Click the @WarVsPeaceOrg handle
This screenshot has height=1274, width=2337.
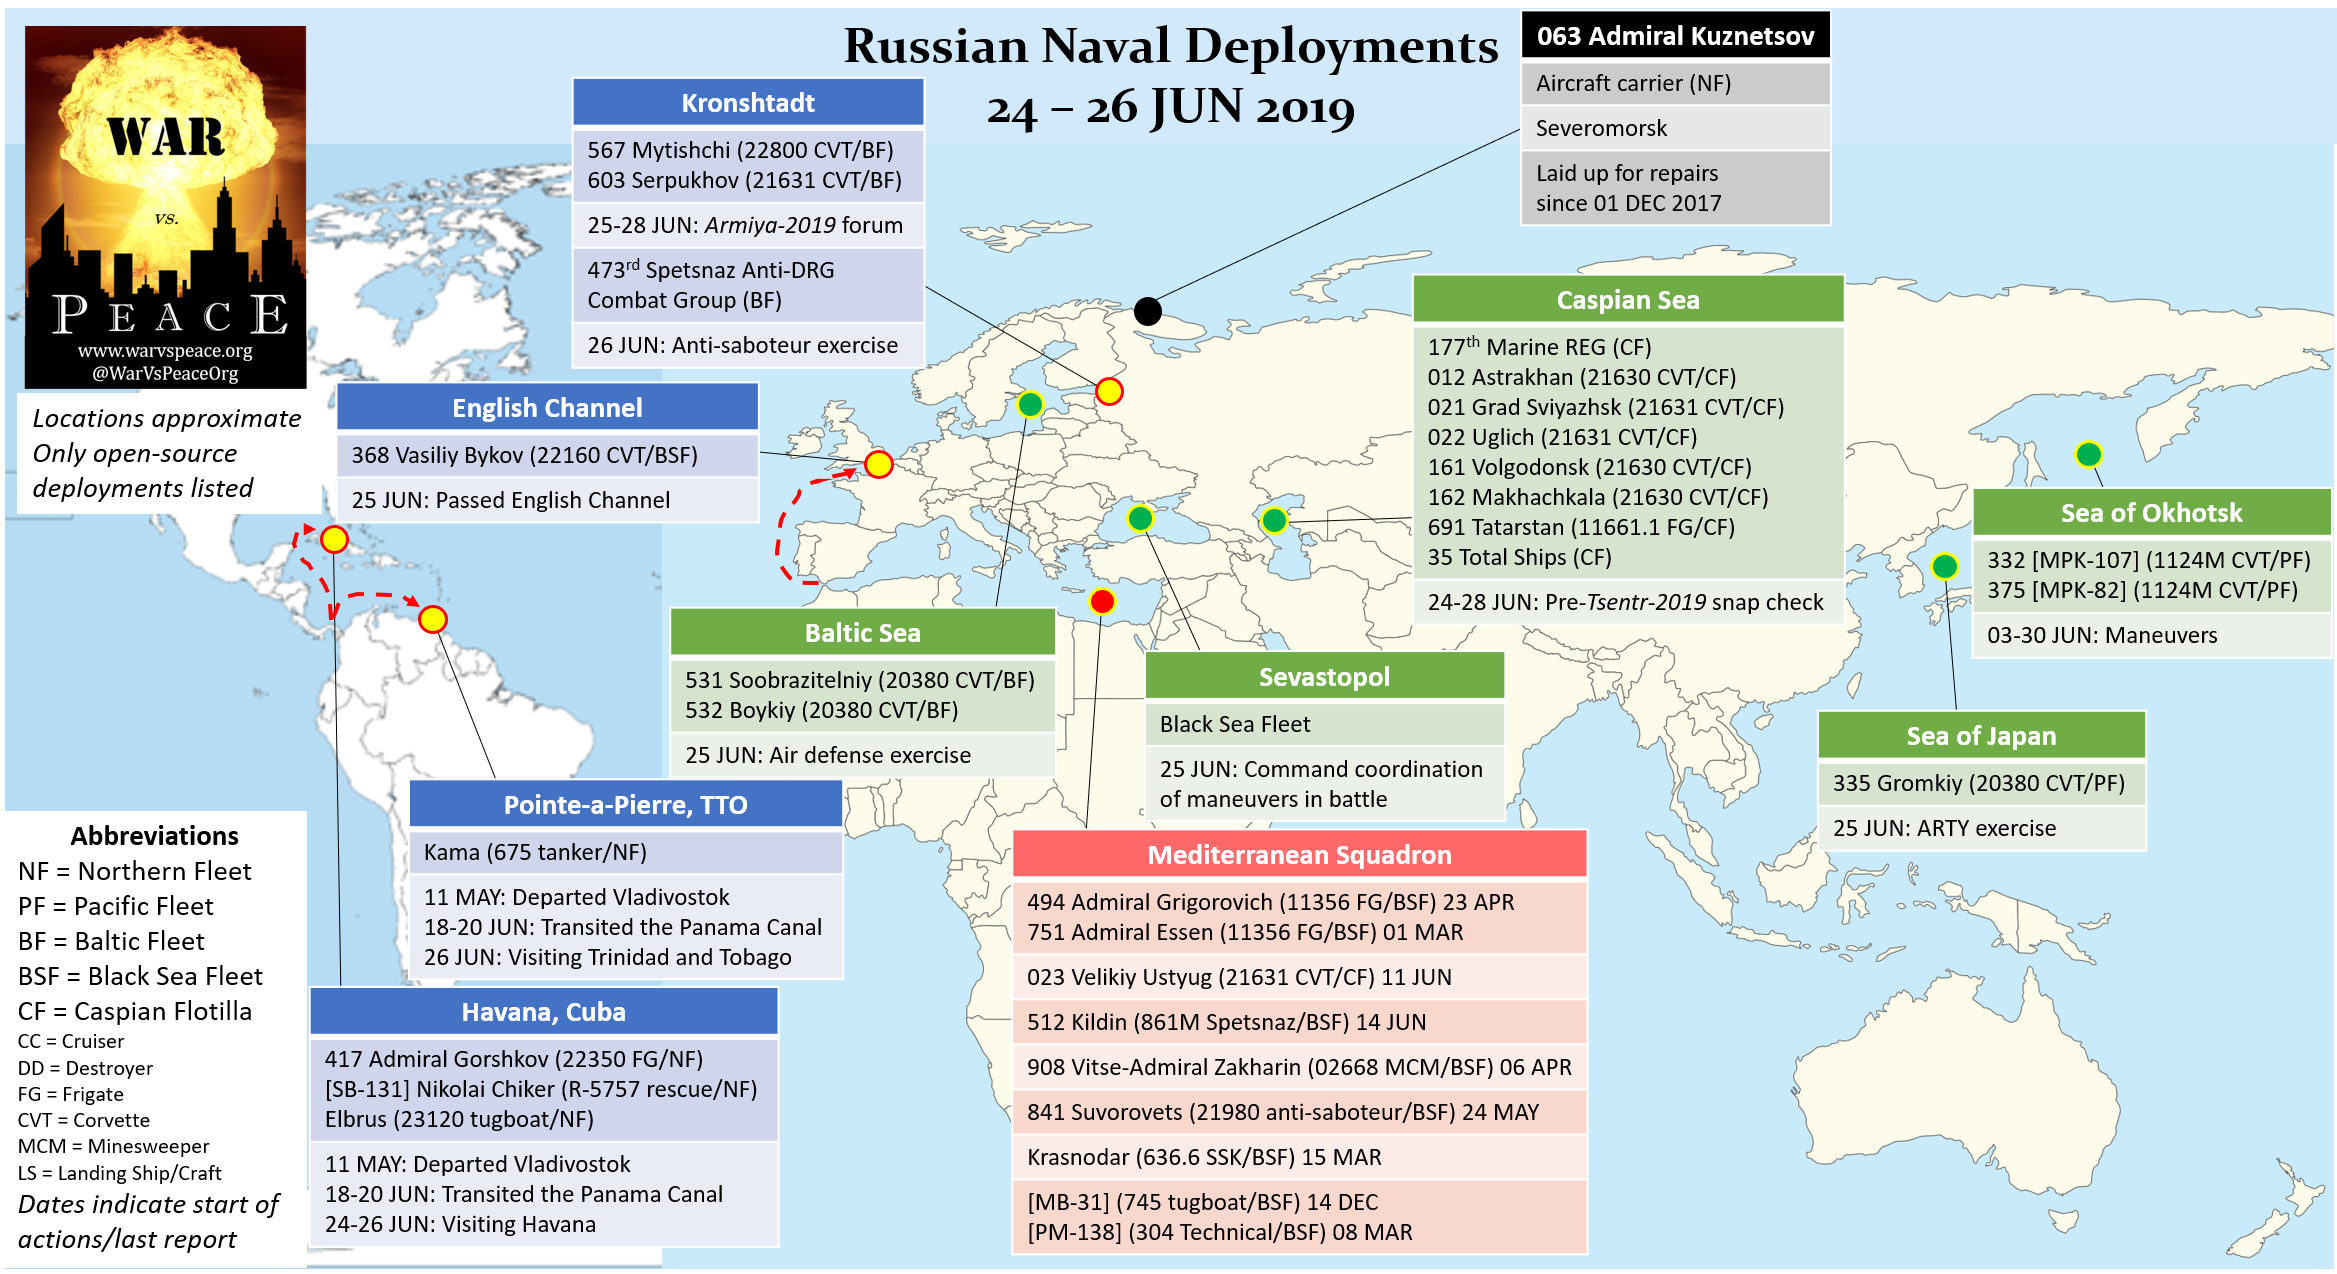pyautogui.click(x=165, y=374)
